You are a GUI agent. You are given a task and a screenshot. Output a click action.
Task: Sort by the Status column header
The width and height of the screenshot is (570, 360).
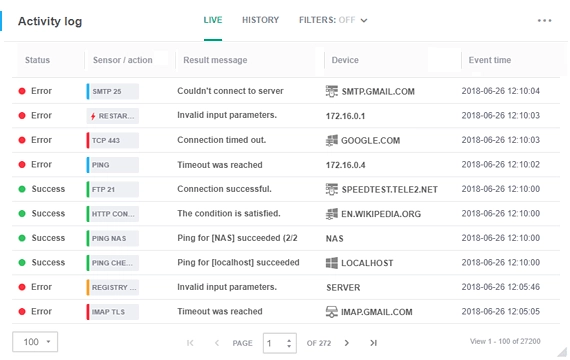pos(37,60)
